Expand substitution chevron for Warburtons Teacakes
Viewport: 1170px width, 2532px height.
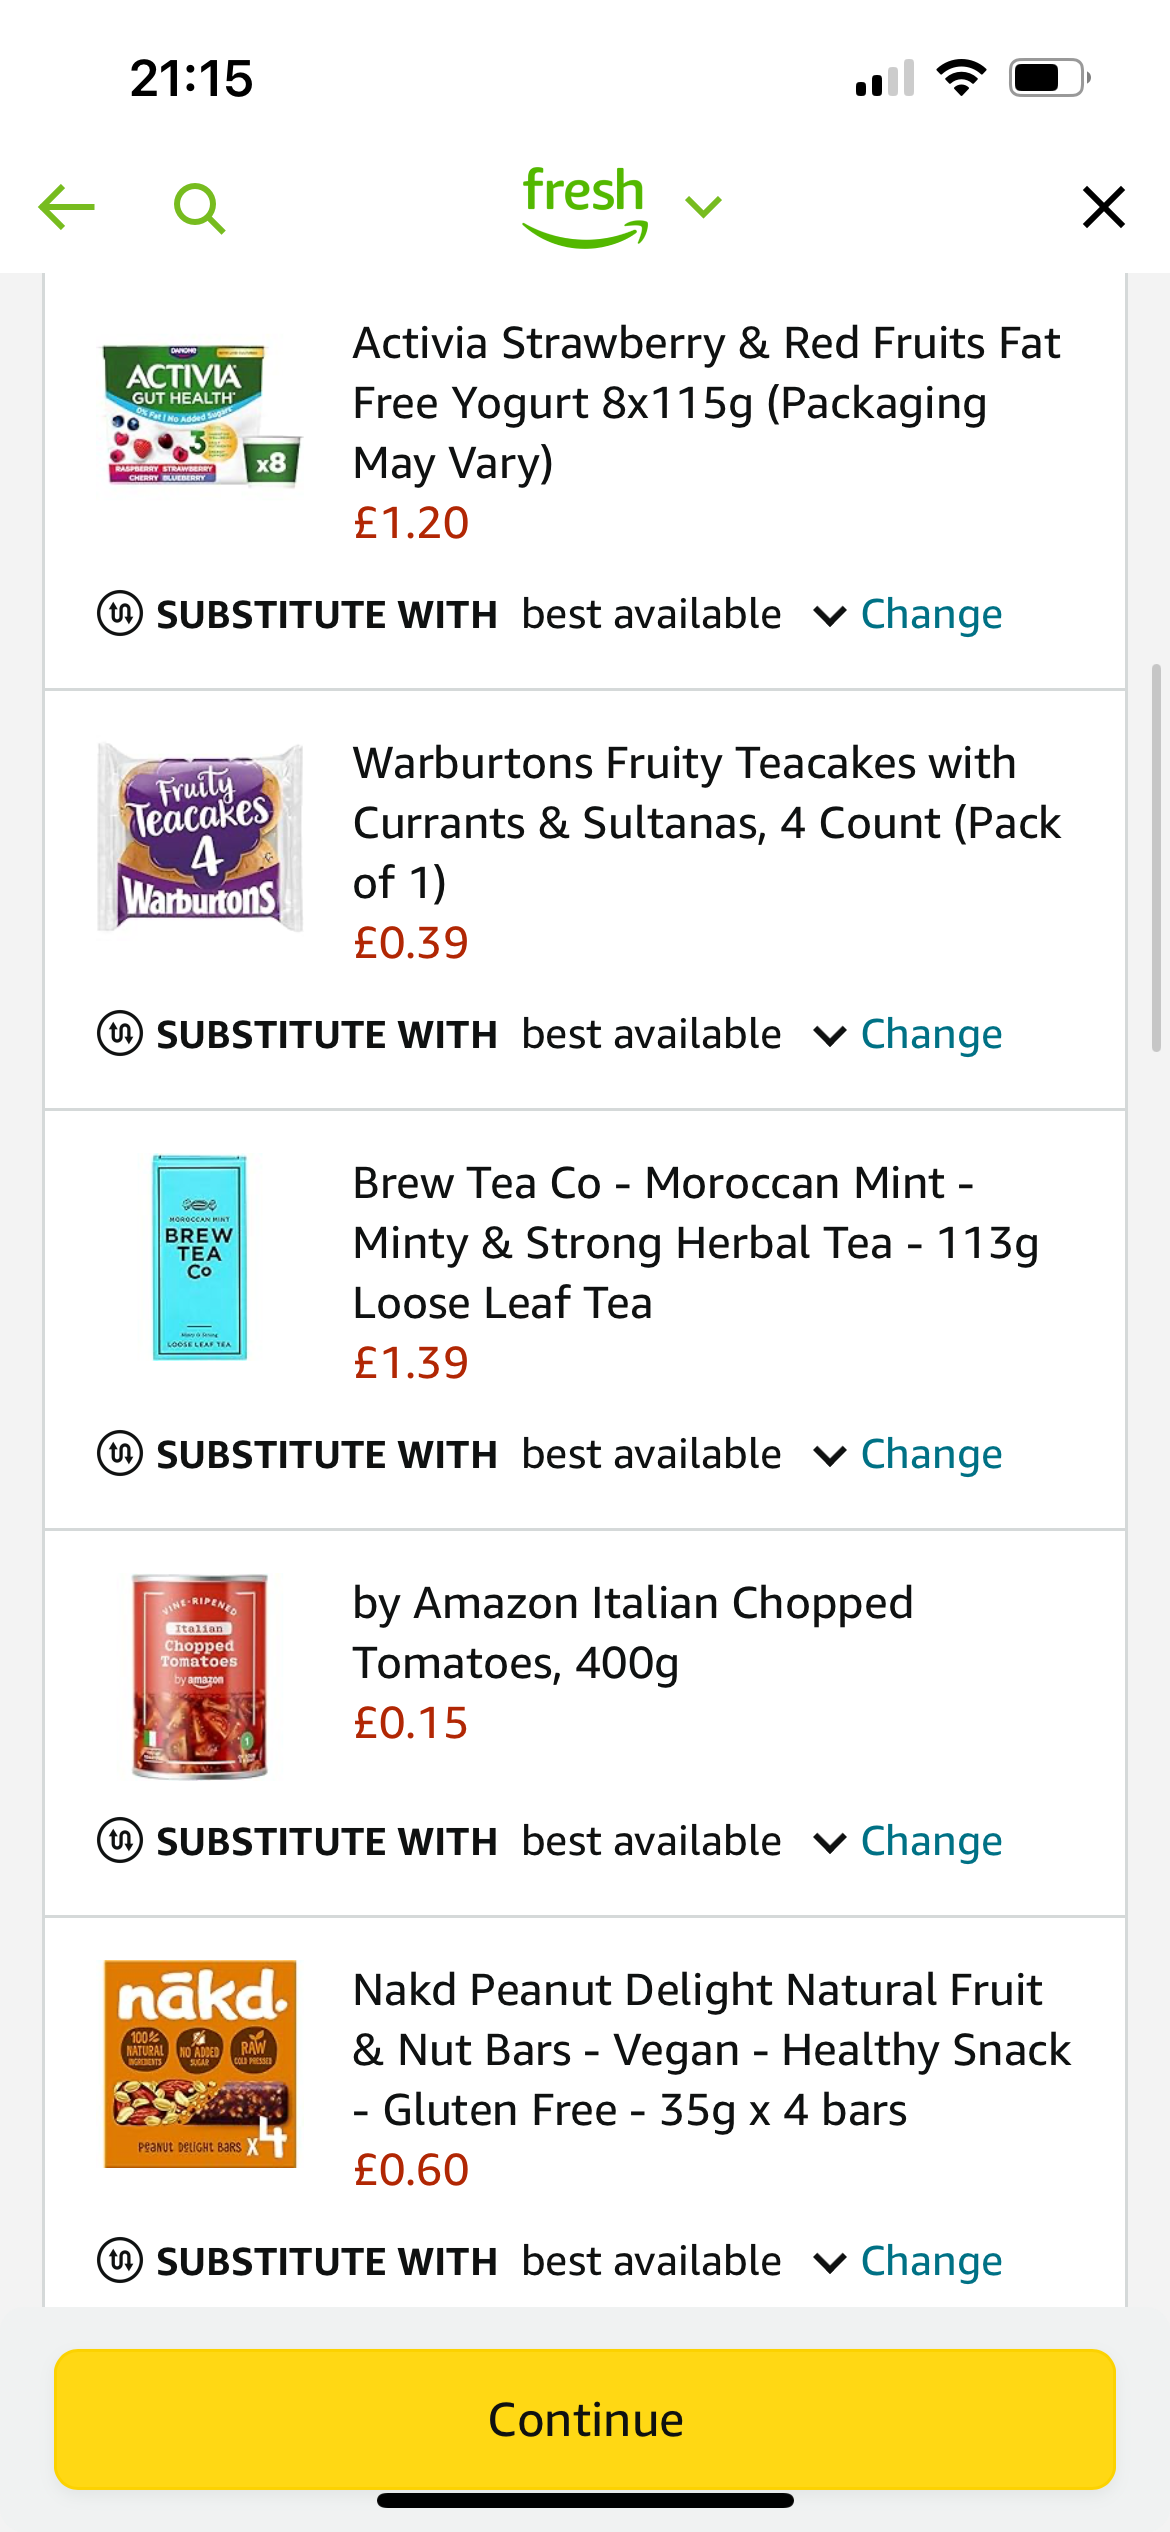(x=830, y=1035)
